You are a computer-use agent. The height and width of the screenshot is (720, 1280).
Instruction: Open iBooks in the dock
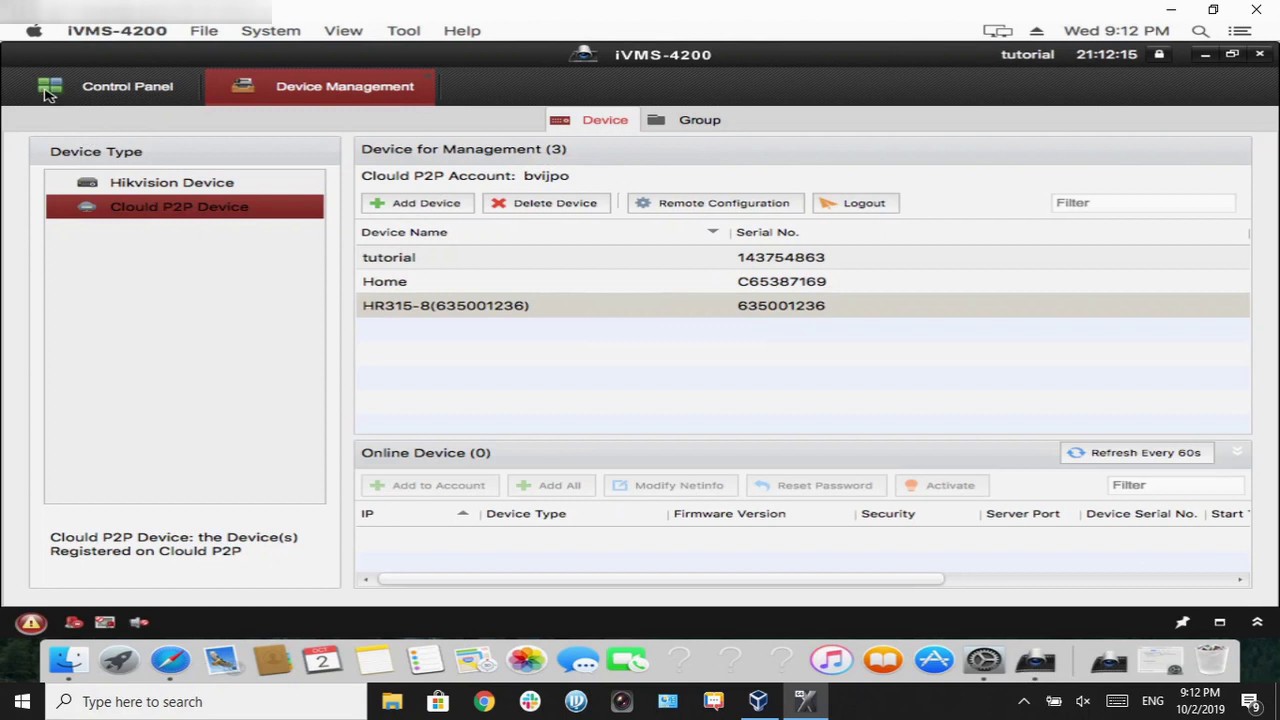(x=882, y=661)
